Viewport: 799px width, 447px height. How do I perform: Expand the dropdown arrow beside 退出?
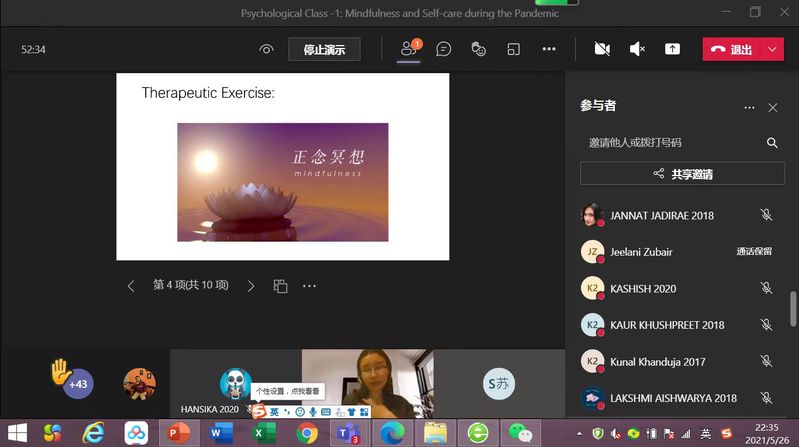click(x=772, y=49)
